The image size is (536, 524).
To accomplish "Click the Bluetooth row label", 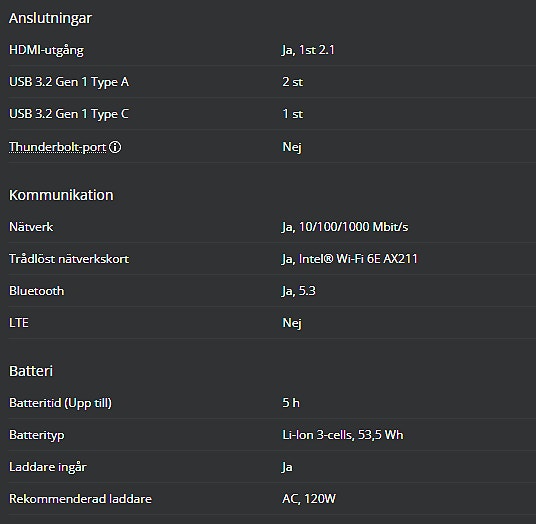I will pos(37,291).
